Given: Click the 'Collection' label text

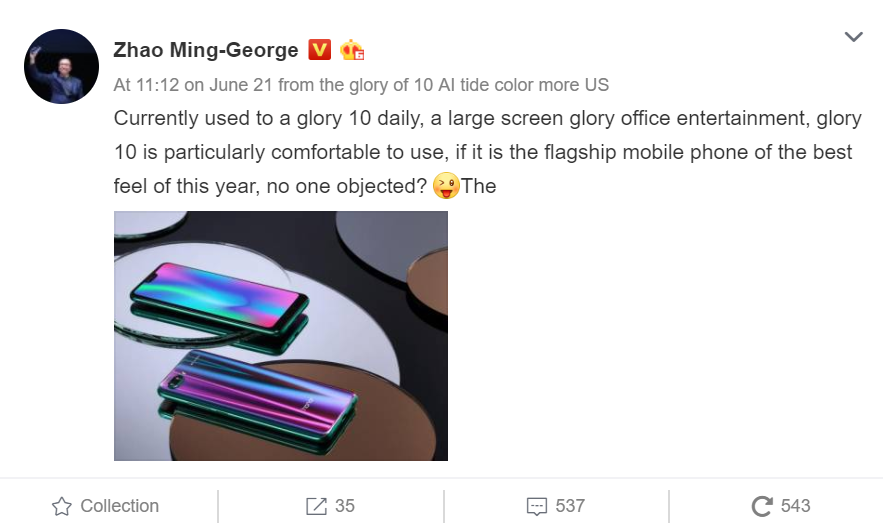Looking at the screenshot, I should (119, 506).
